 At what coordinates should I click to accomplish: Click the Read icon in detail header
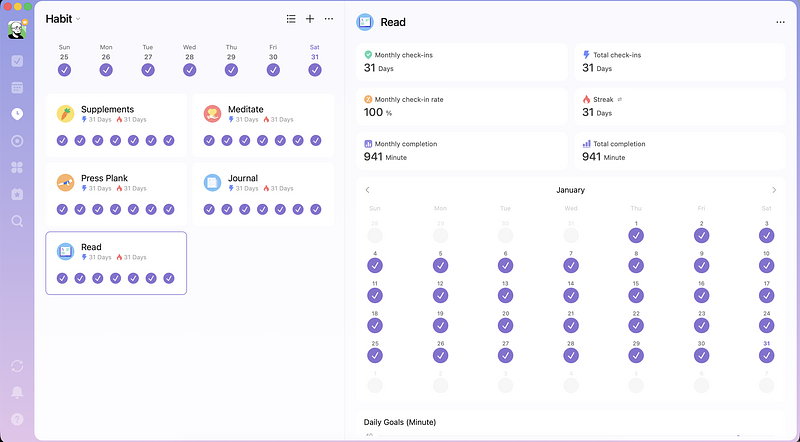click(365, 22)
